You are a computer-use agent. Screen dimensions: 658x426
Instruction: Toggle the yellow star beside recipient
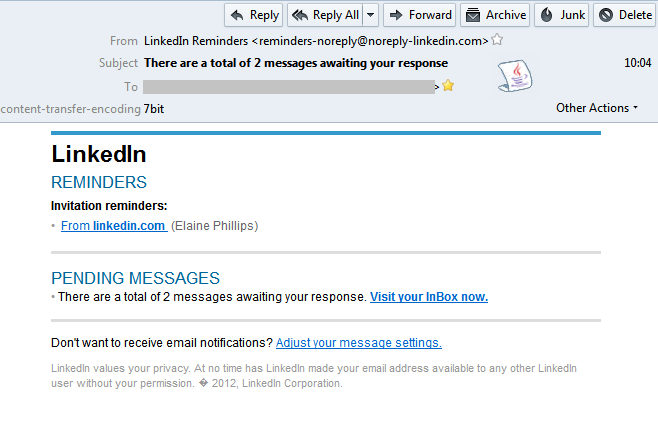448,86
